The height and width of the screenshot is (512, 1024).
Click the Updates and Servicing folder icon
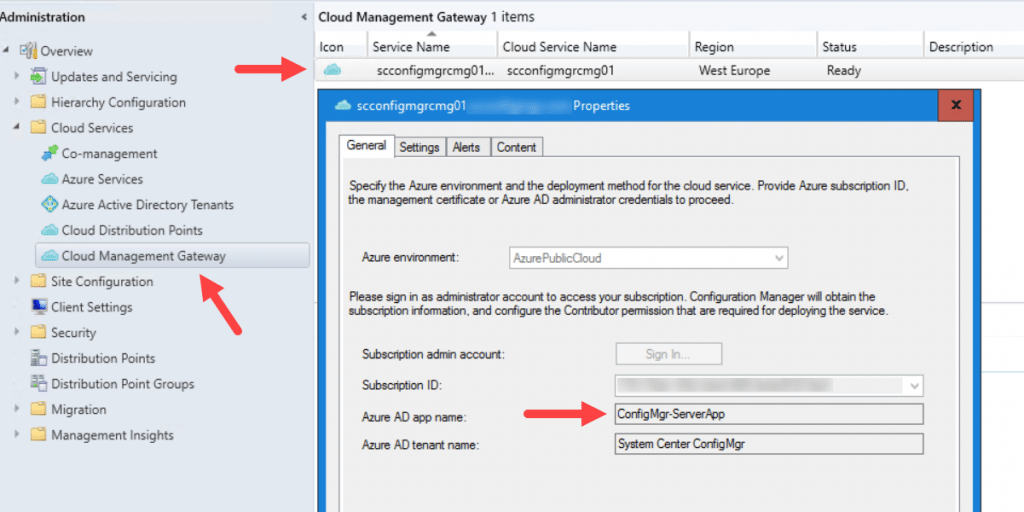click(39, 76)
